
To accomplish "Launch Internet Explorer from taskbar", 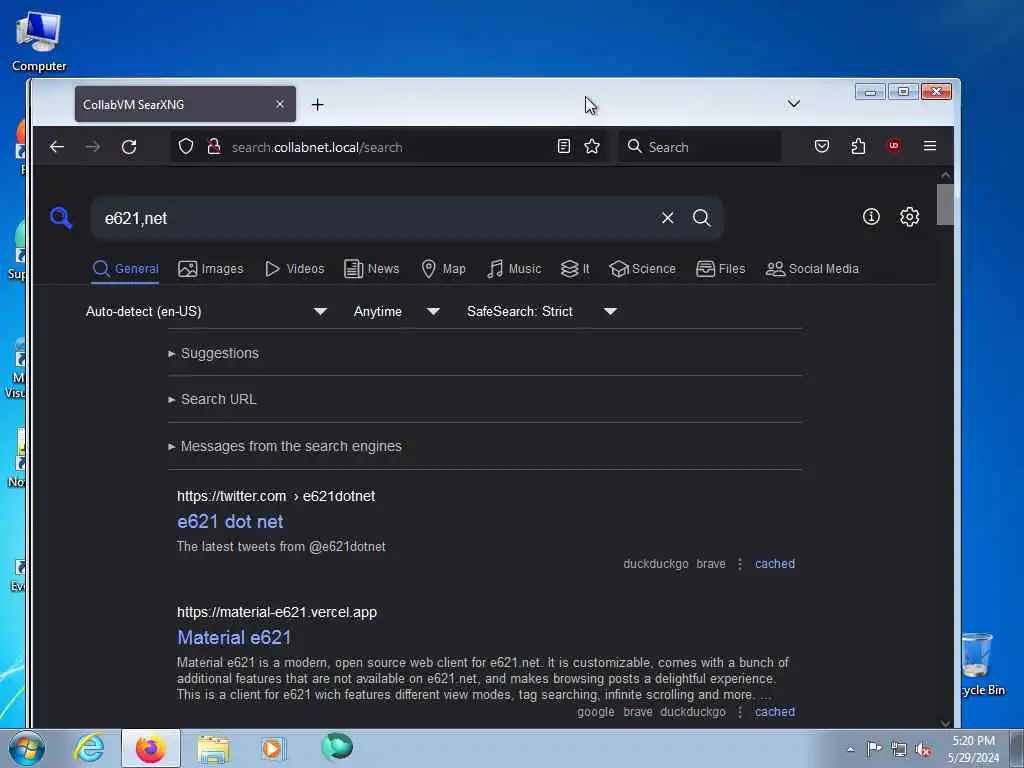I will (89, 748).
